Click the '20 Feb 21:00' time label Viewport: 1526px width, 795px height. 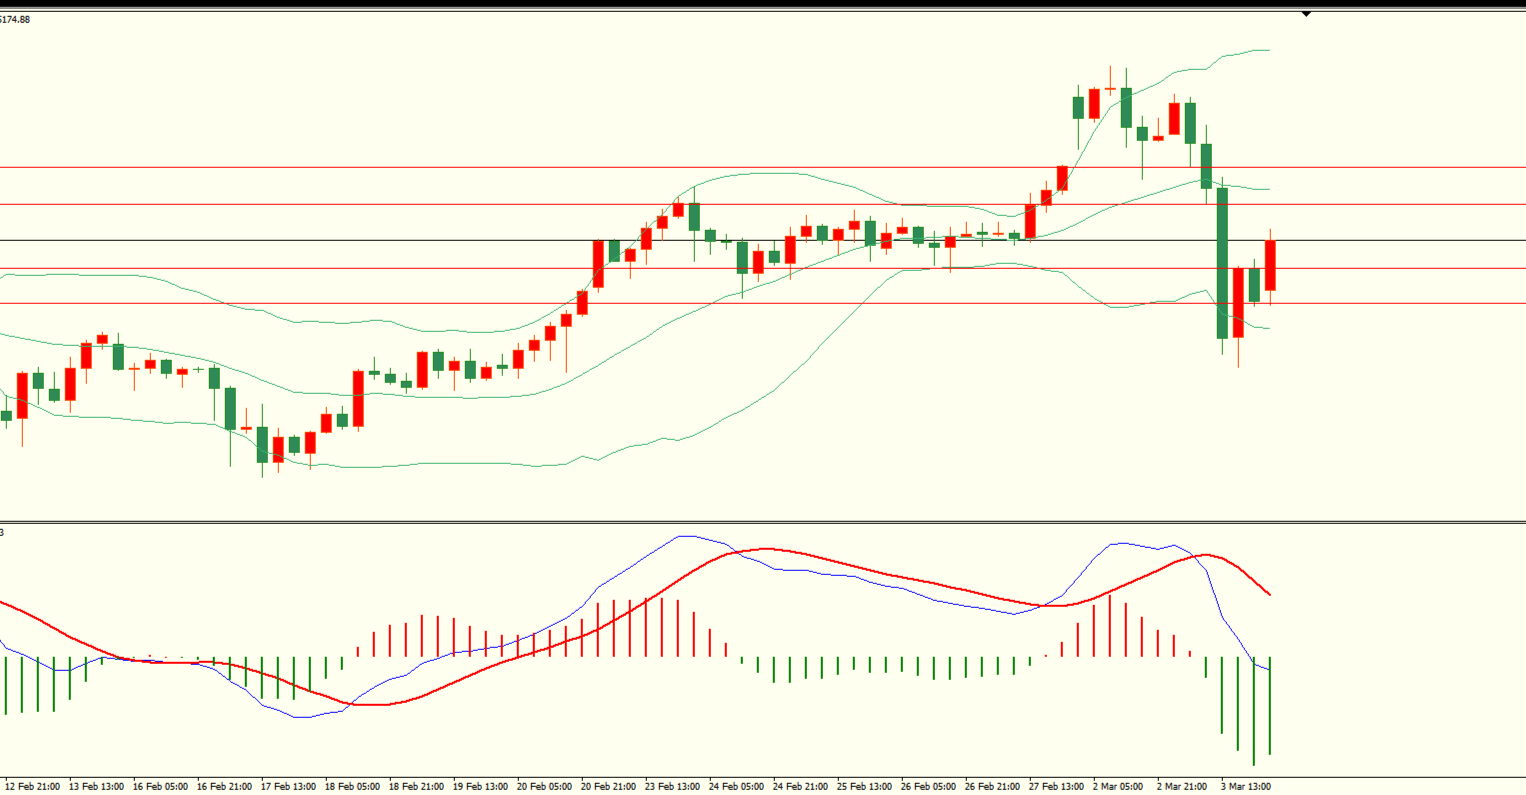click(x=608, y=787)
